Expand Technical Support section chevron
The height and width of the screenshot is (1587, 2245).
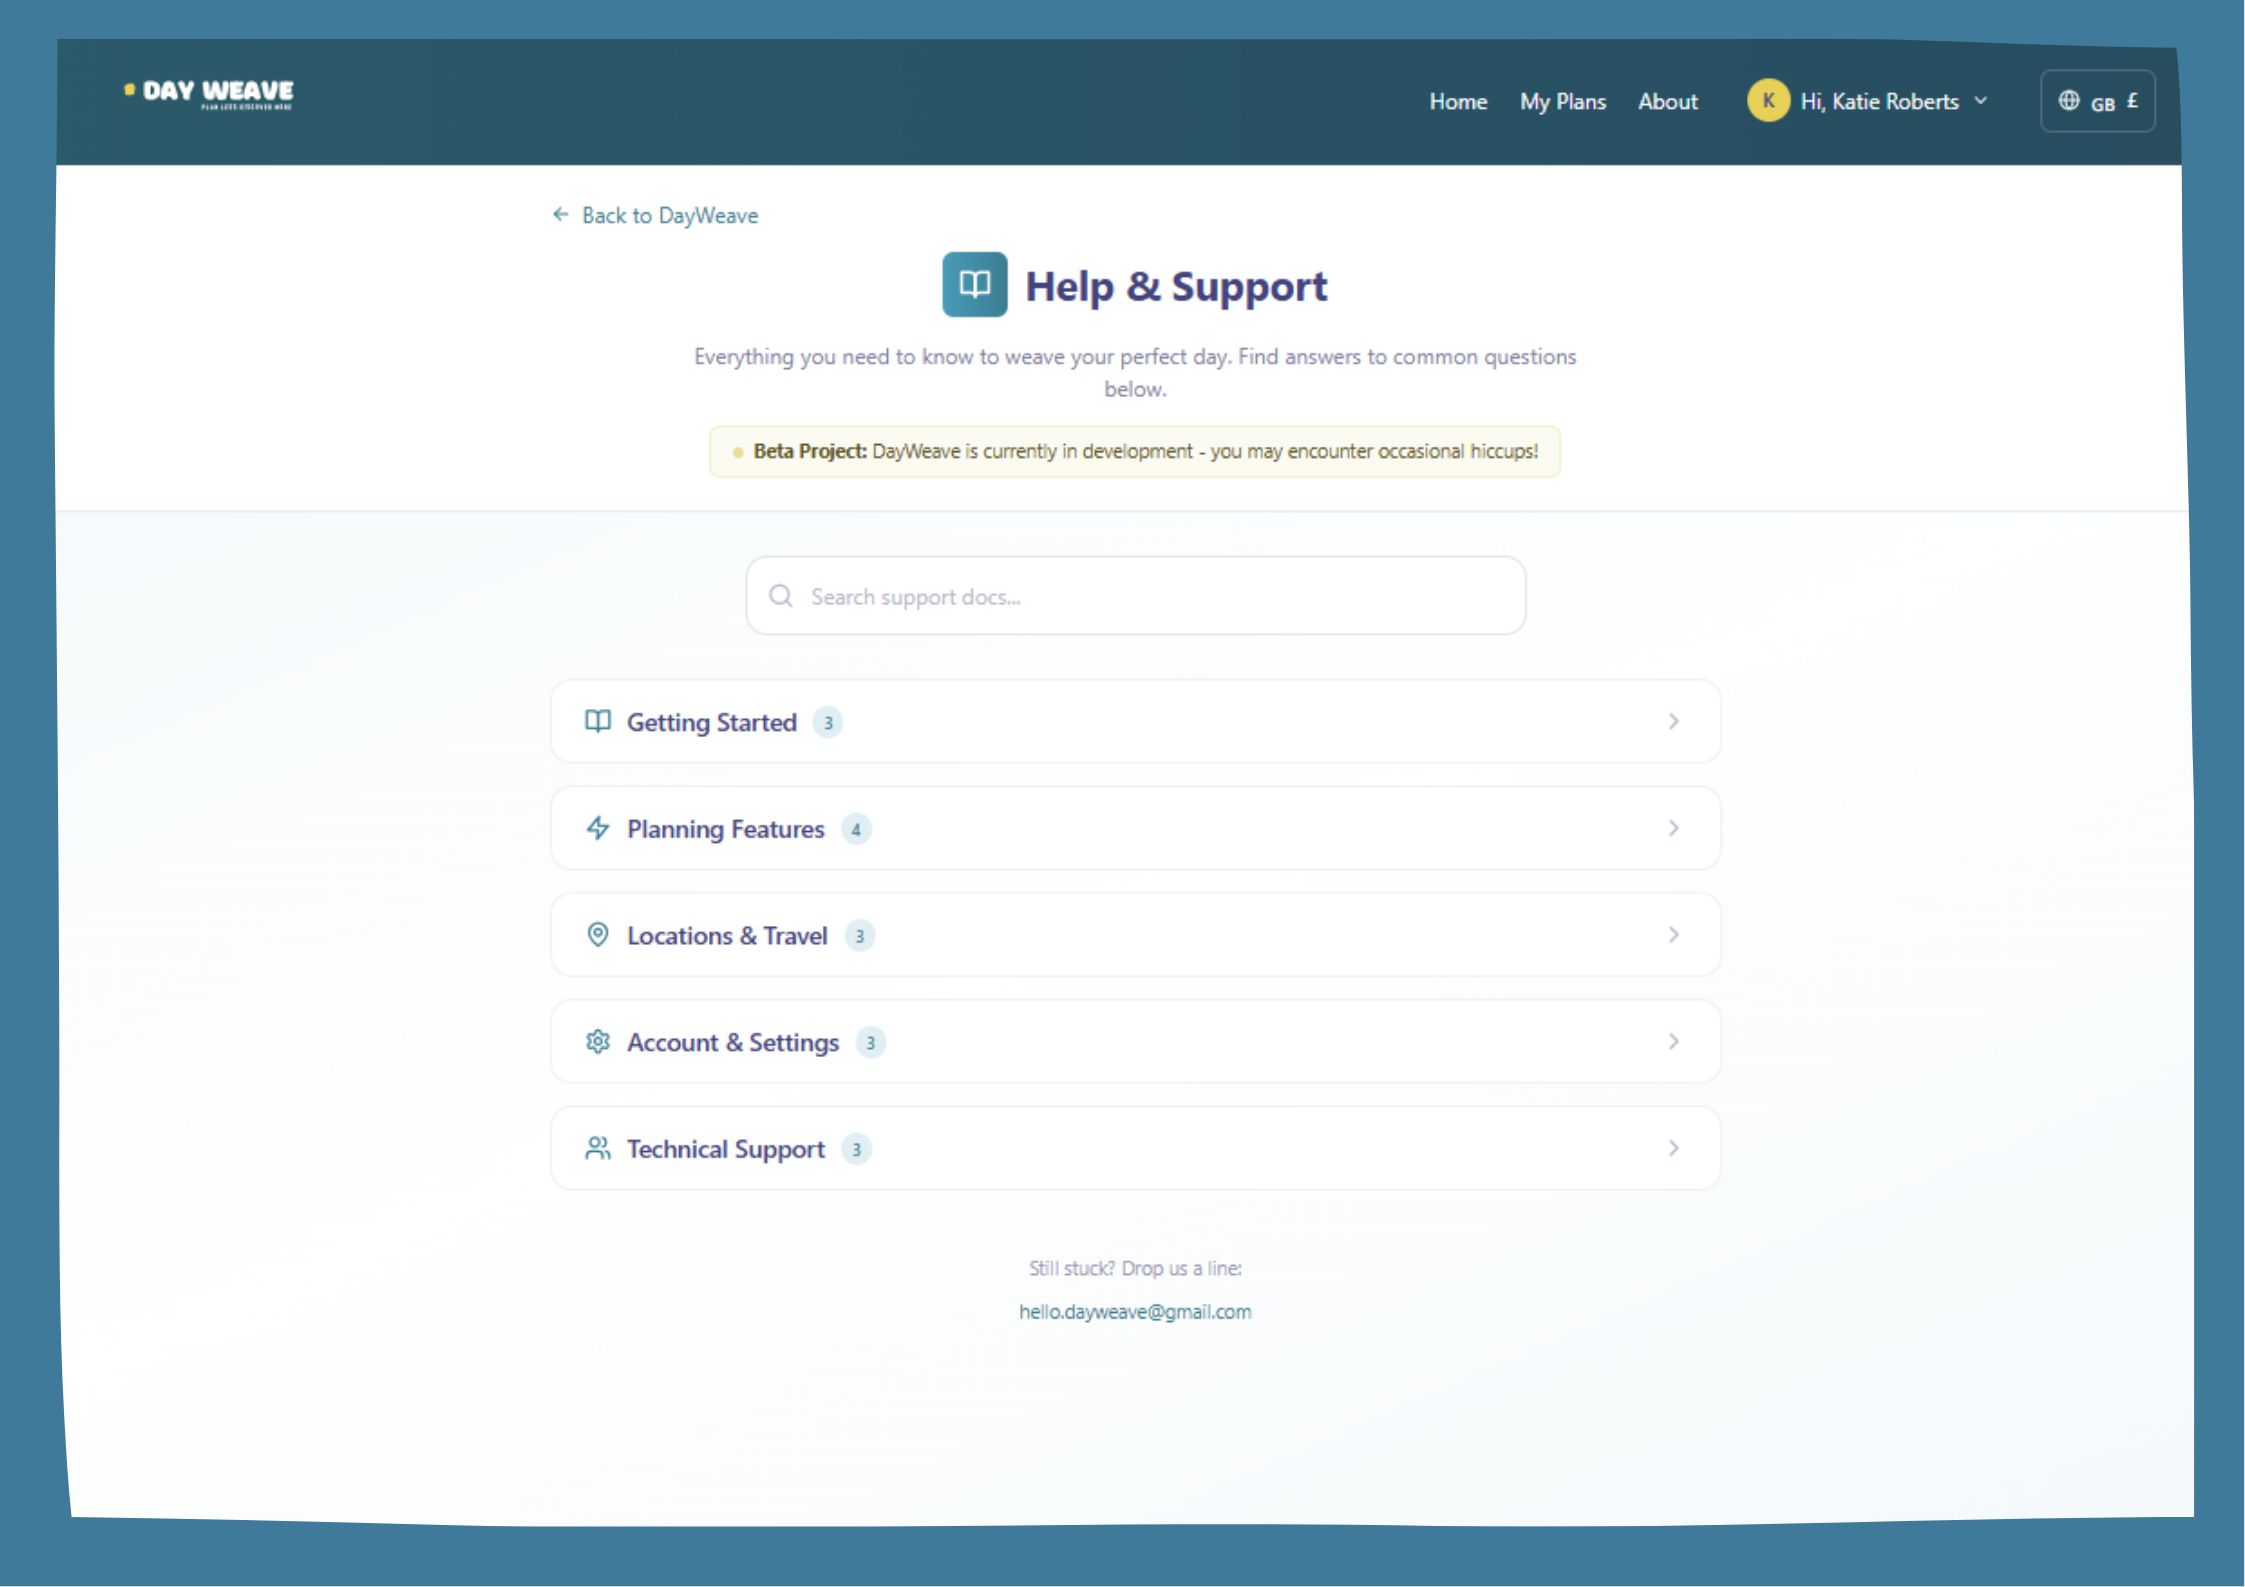click(x=1673, y=1148)
